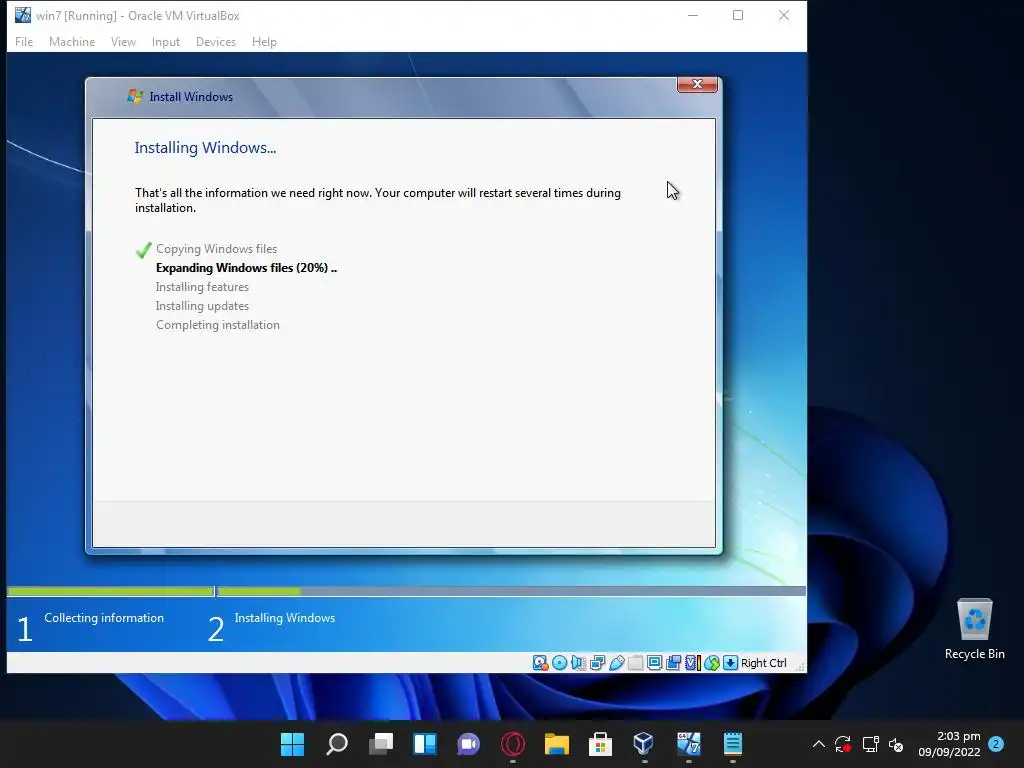Click the optical drive status icon
1024x768 pixels.
[x=560, y=663]
